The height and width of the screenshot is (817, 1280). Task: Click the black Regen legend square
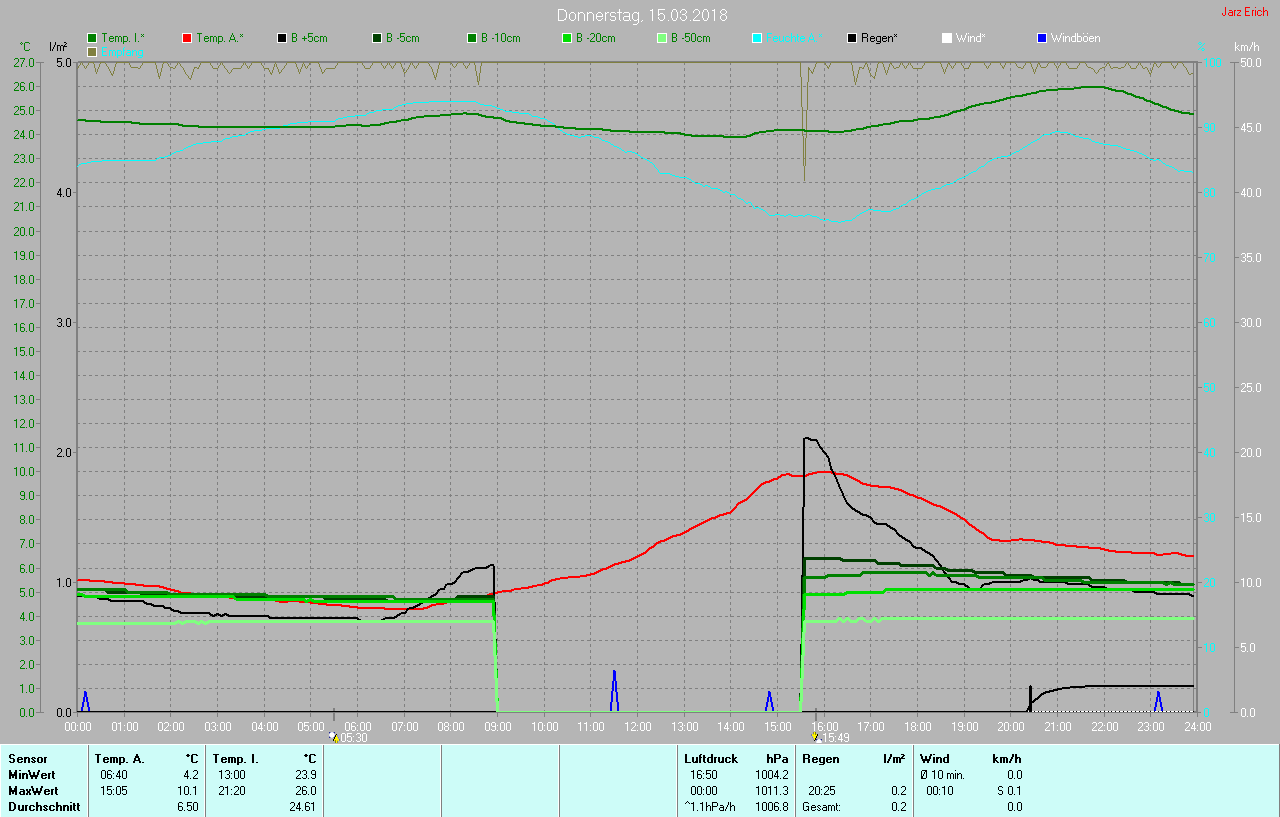click(x=852, y=38)
